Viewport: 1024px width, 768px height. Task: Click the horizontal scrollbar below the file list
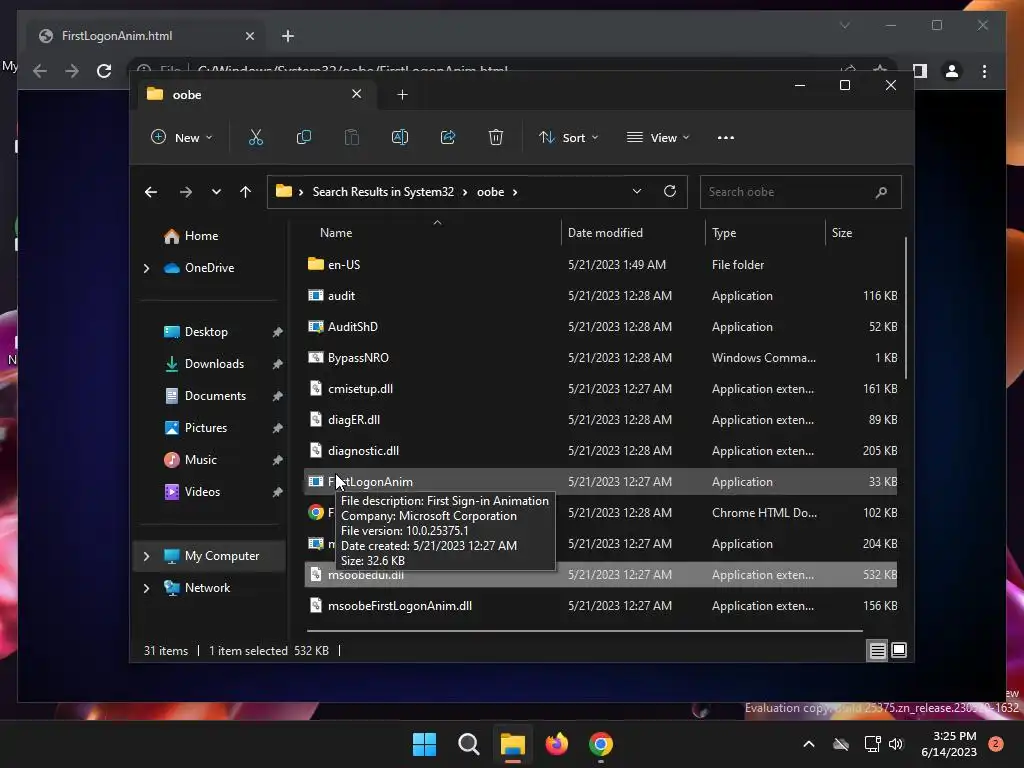584,631
